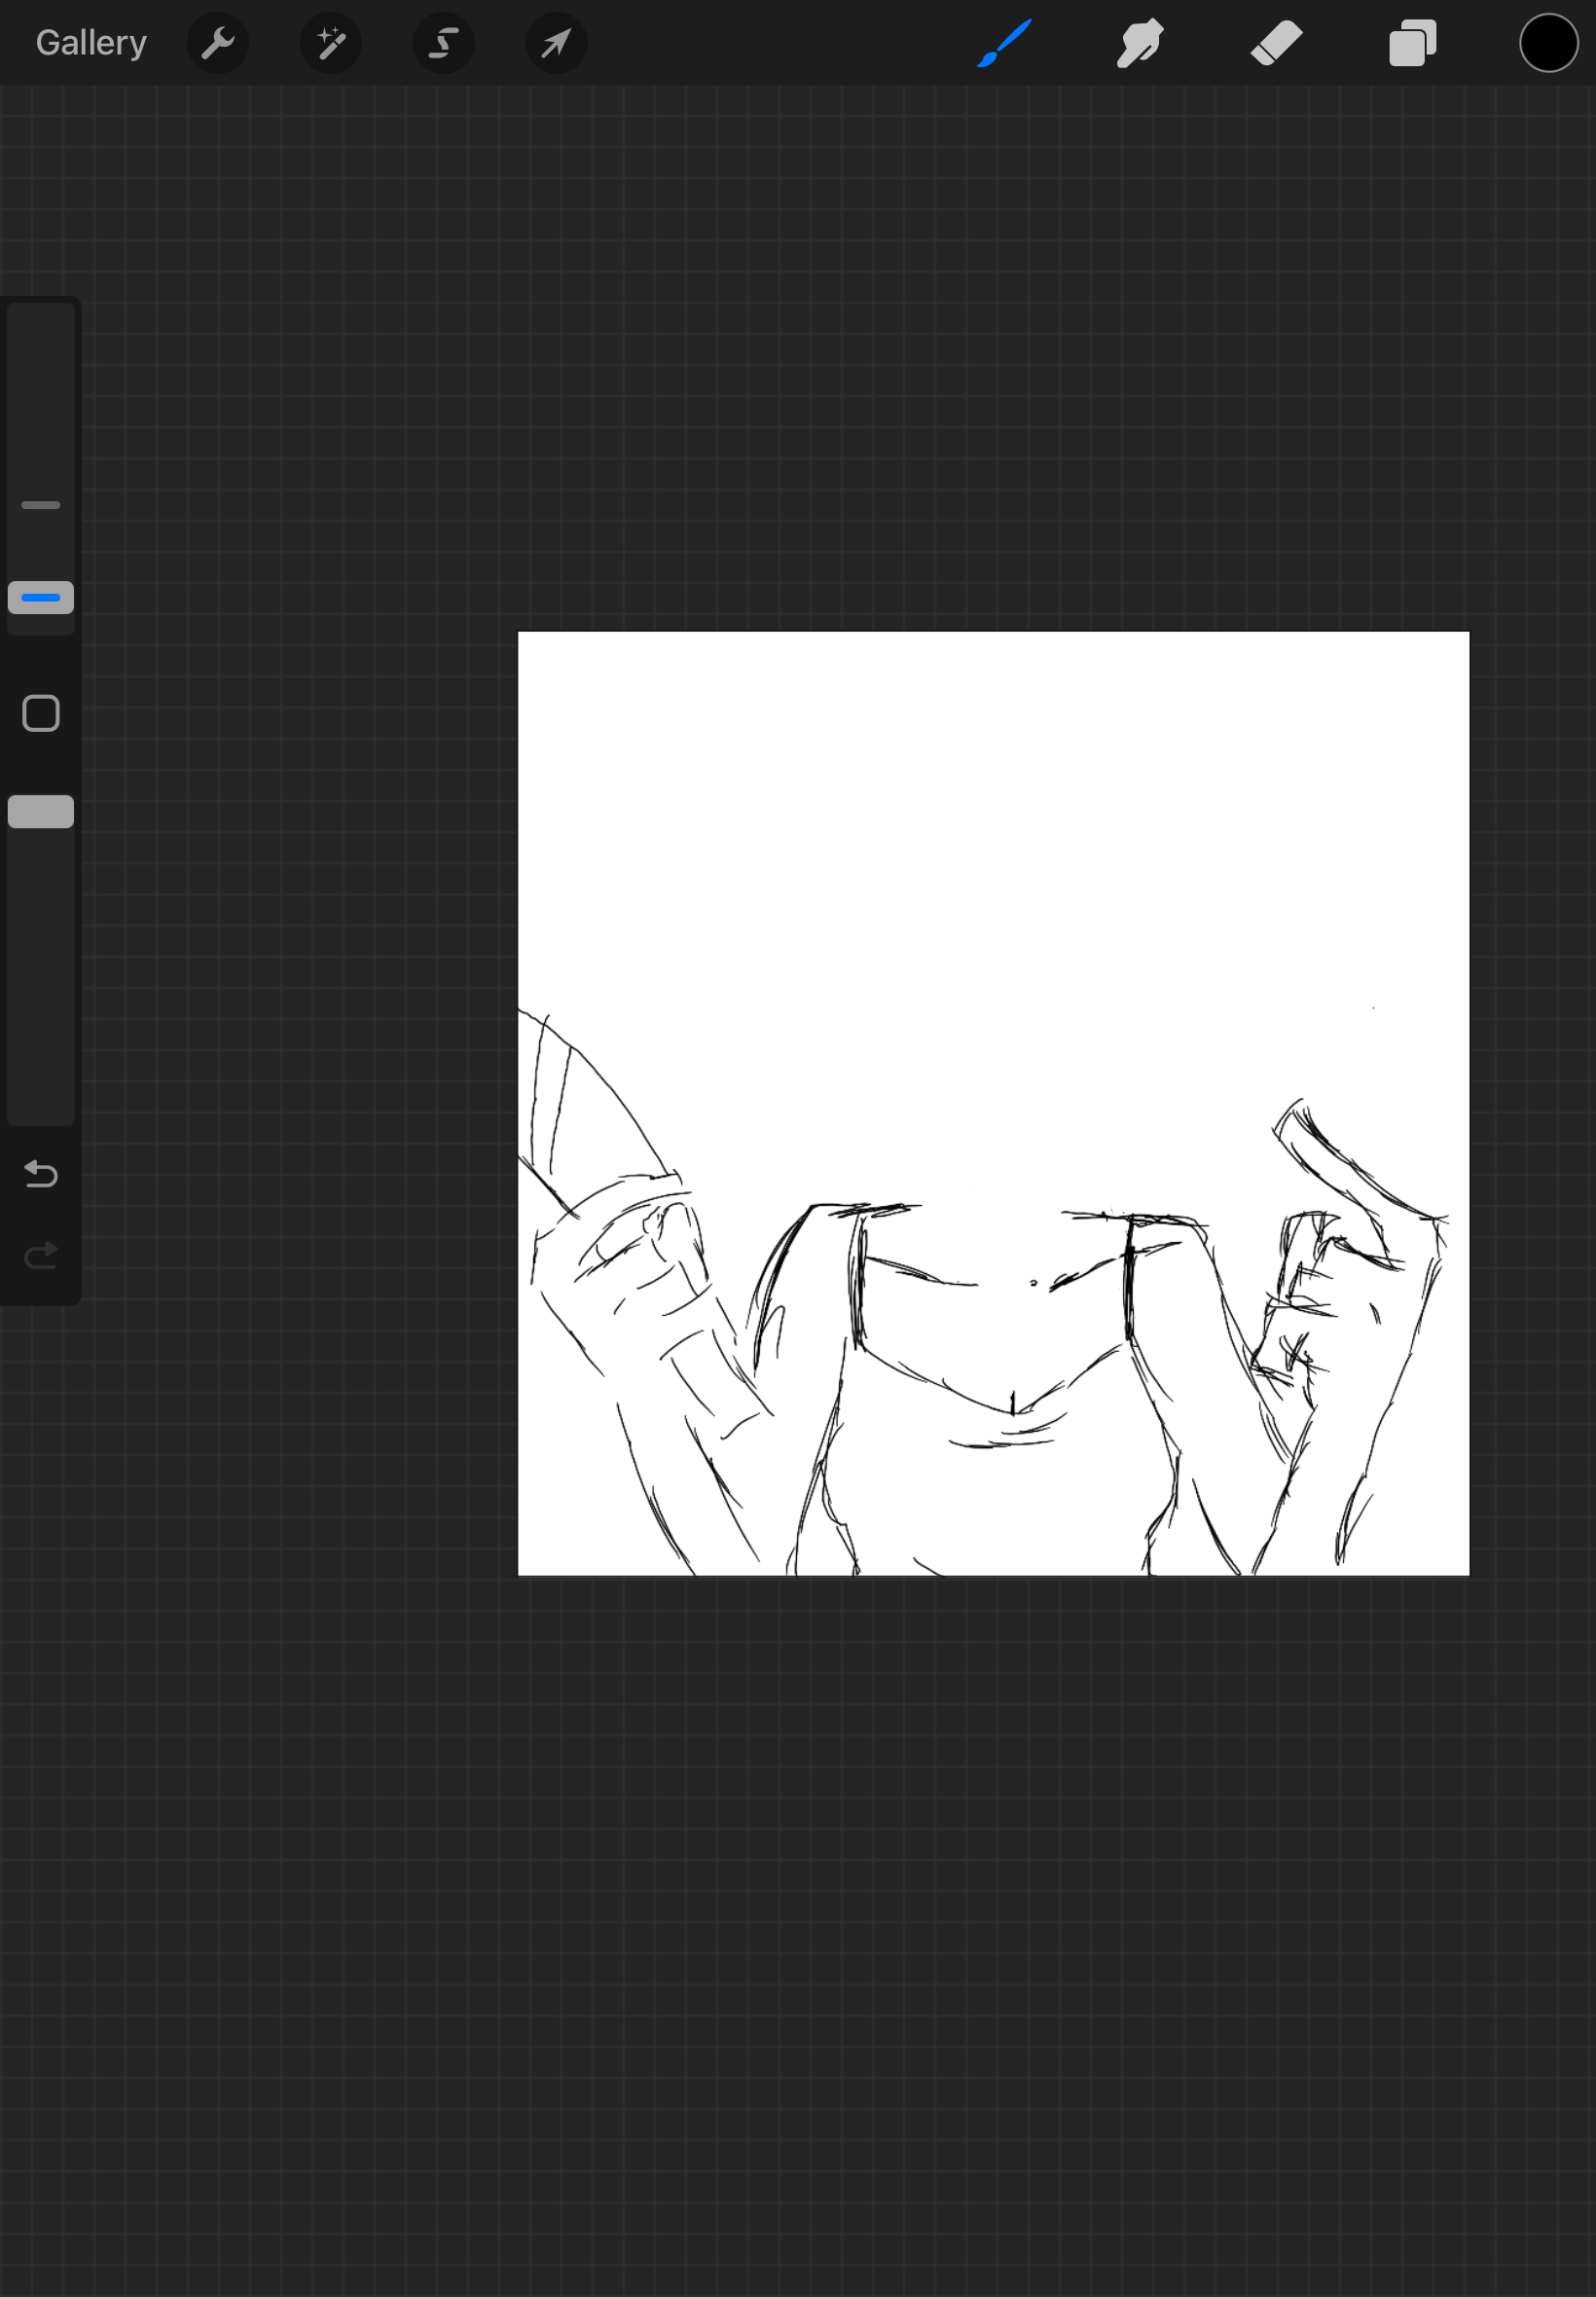Open the Adjustments magic wand menu
Image resolution: width=1596 pixels, height=2297 pixels.
pyautogui.click(x=331, y=43)
